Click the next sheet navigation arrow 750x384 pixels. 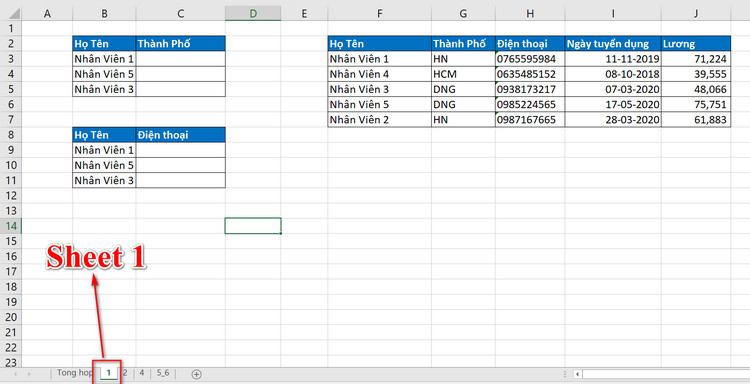pos(29,374)
